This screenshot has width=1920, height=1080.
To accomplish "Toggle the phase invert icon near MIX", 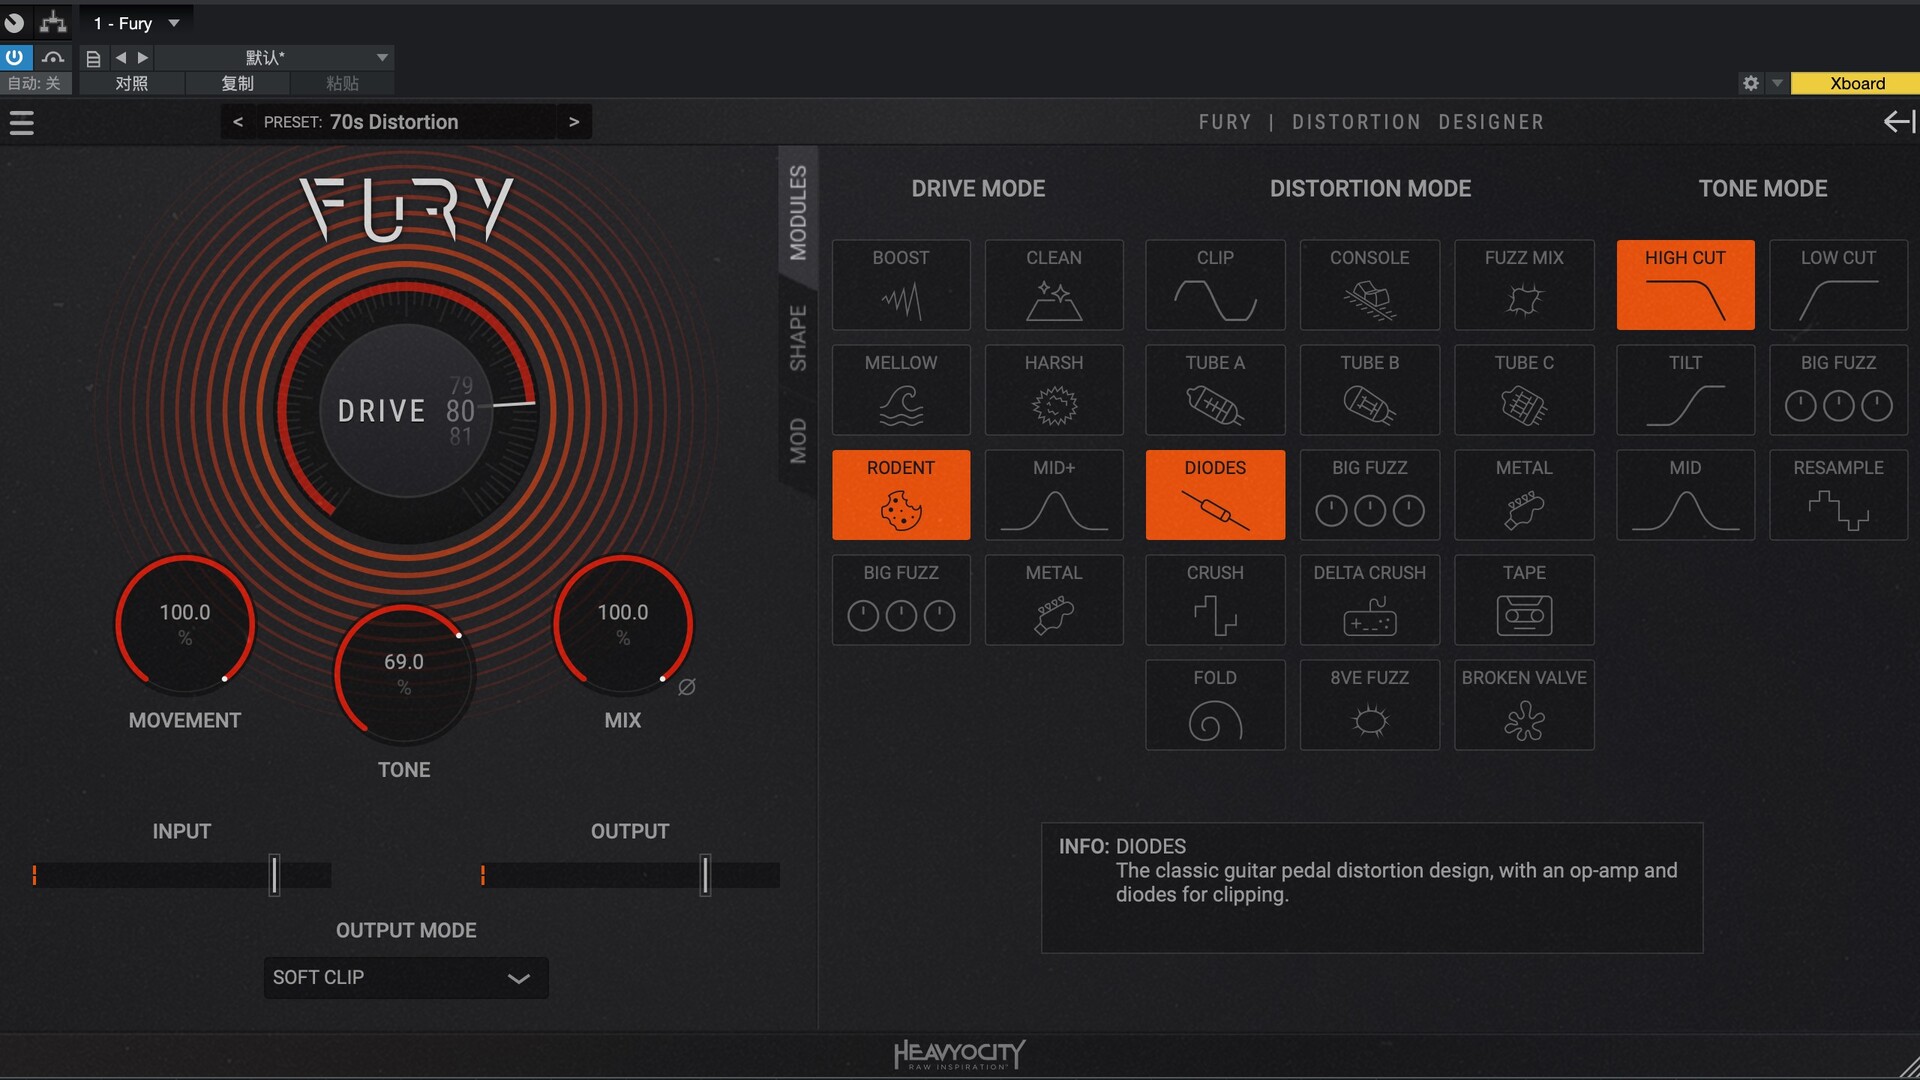I will pos(687,687).
